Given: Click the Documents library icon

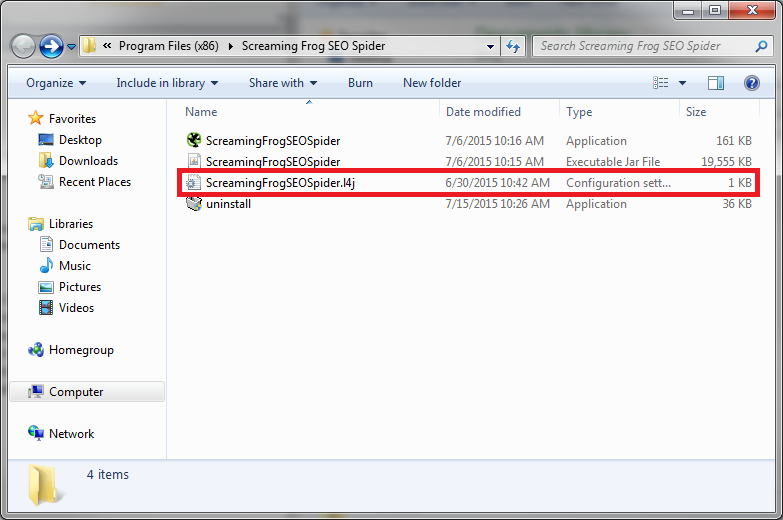Looking at the screenshot, I should [46, 245].
